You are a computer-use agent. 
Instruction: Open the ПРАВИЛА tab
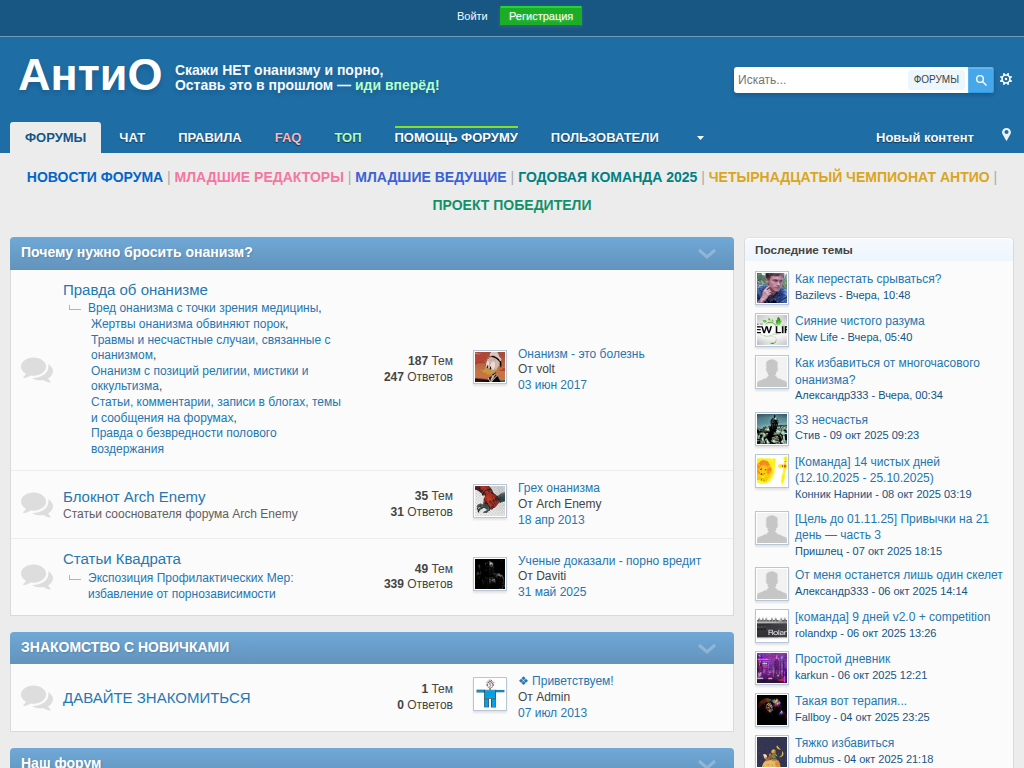pyautogui.click(x=210, y=138)
